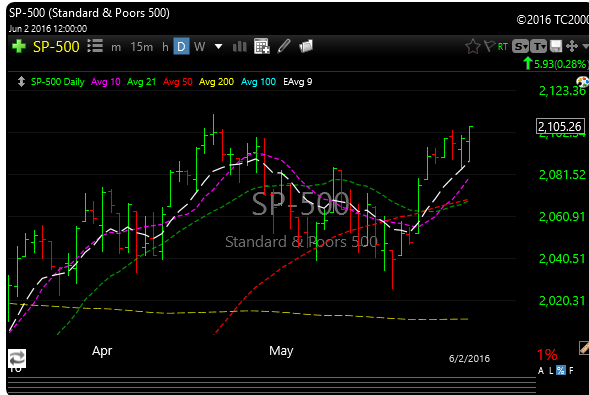Open the timeframe dropdown arrow
Screen dimensions: 589x395
click(218, 47)
